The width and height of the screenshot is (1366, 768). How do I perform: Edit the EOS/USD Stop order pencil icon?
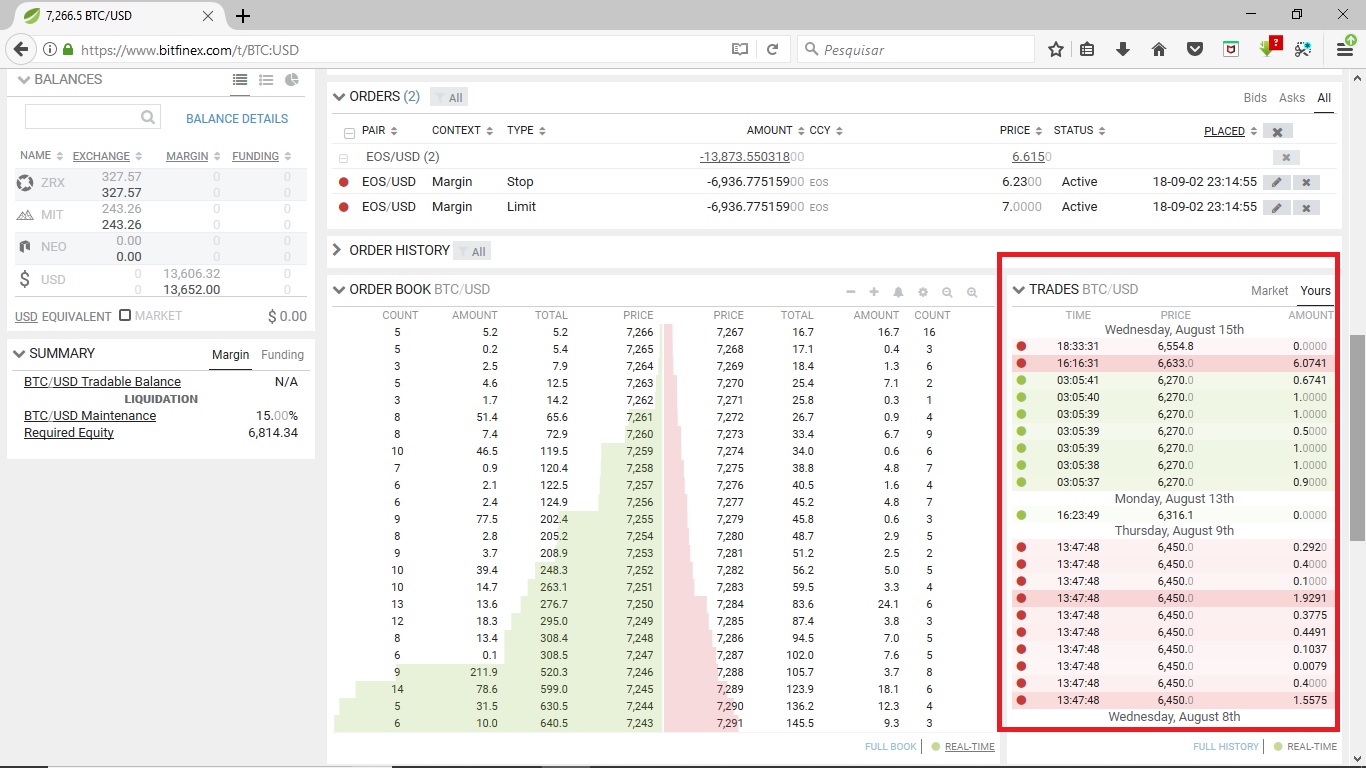[1276, 182]
